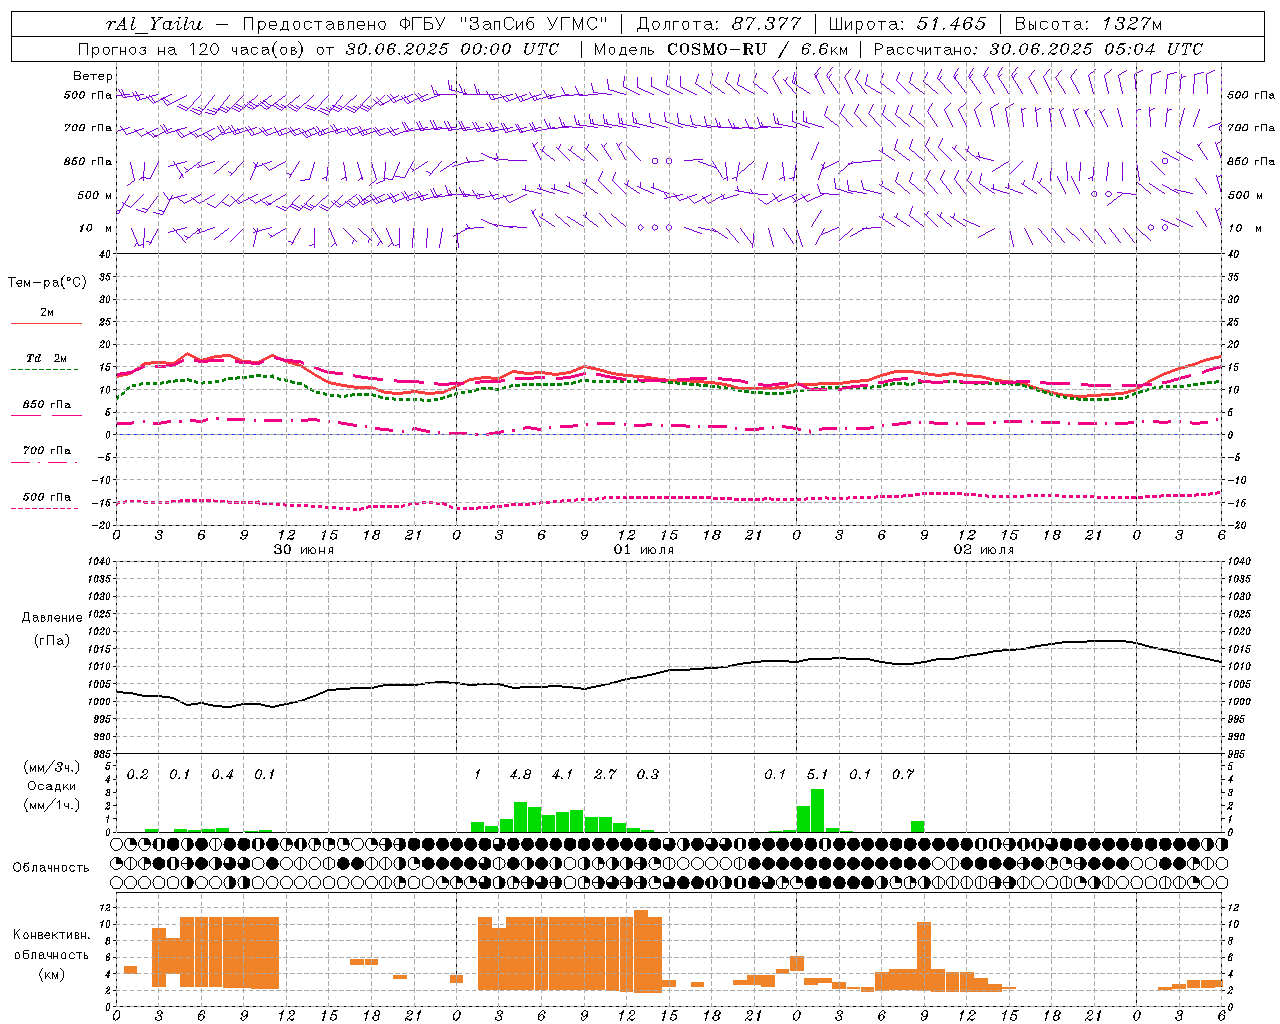The width and height of the screenshot is (1280, 1024).
Task: Click the 3-hour precipitation value 2.7
Action: click(x=605, y=774)
